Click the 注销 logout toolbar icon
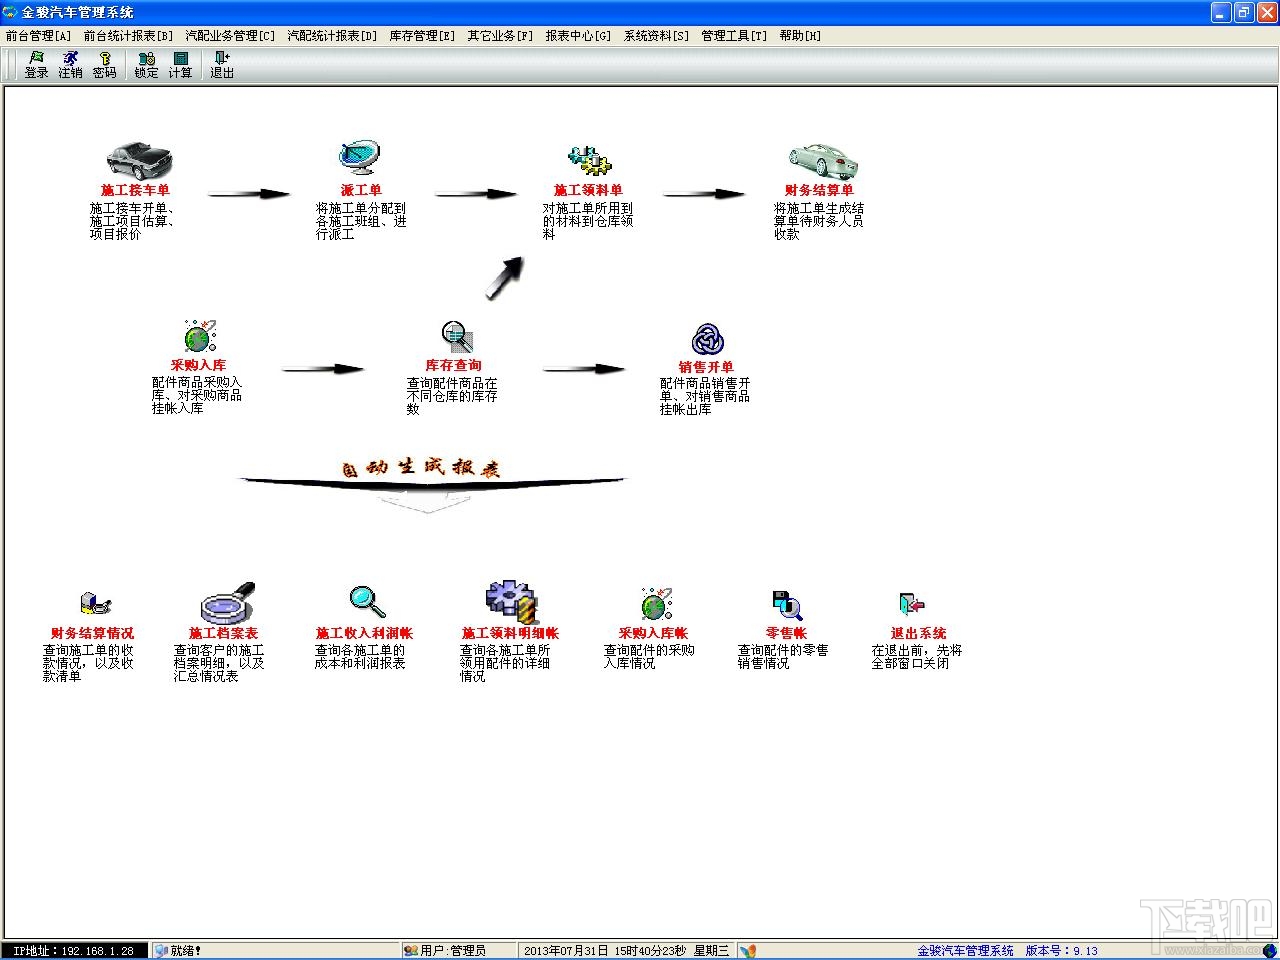Viewport: 1280px width, 960px height. pos(70,65)
